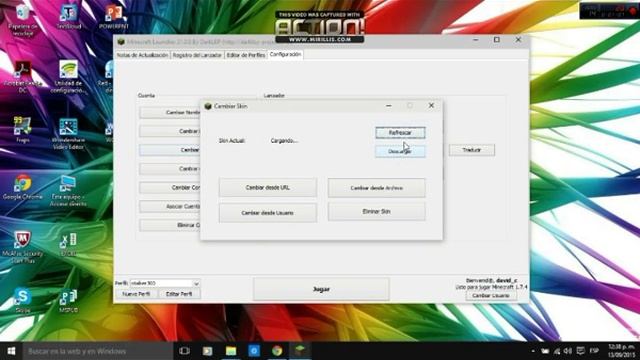This screenshot has width=640, height=360.
Task: Open the volume control in the system tray
Action: [x=568, y=351]
